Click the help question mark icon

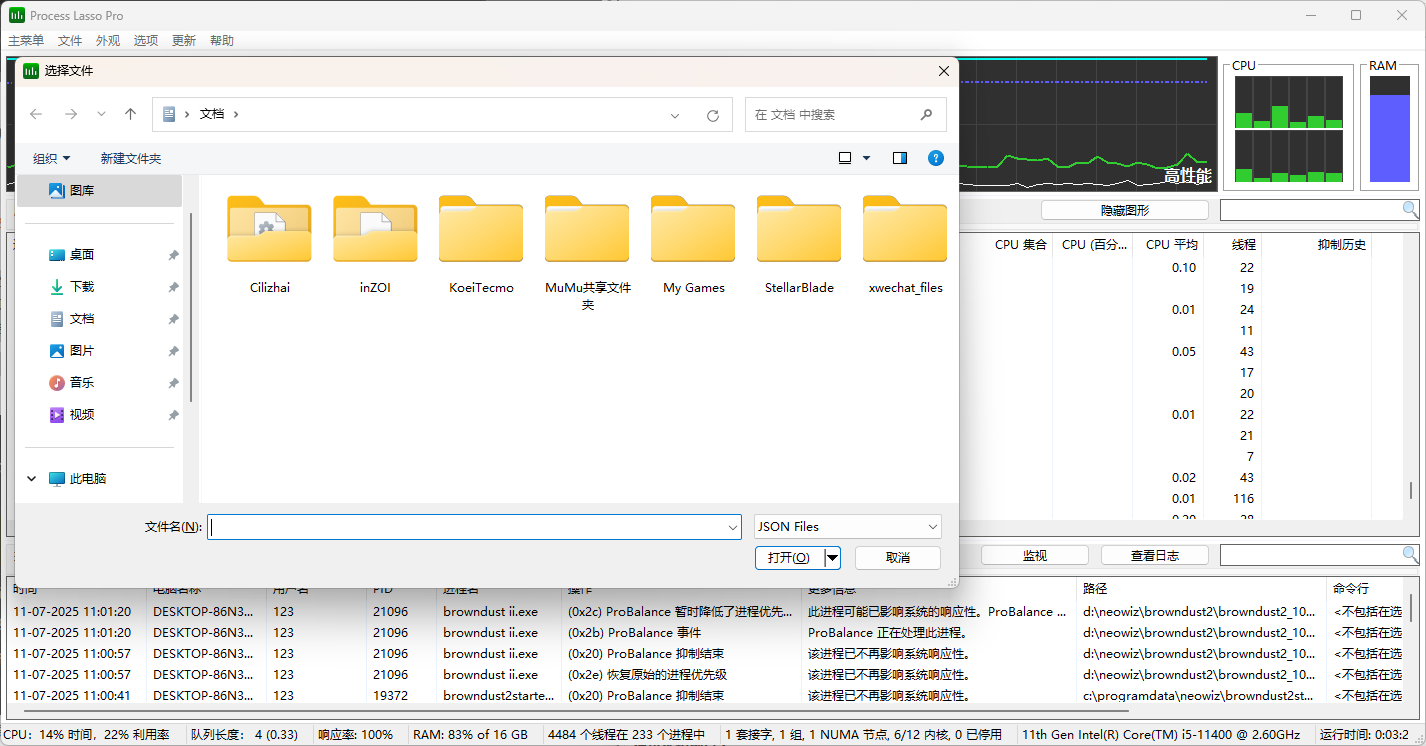coord(935,158)
